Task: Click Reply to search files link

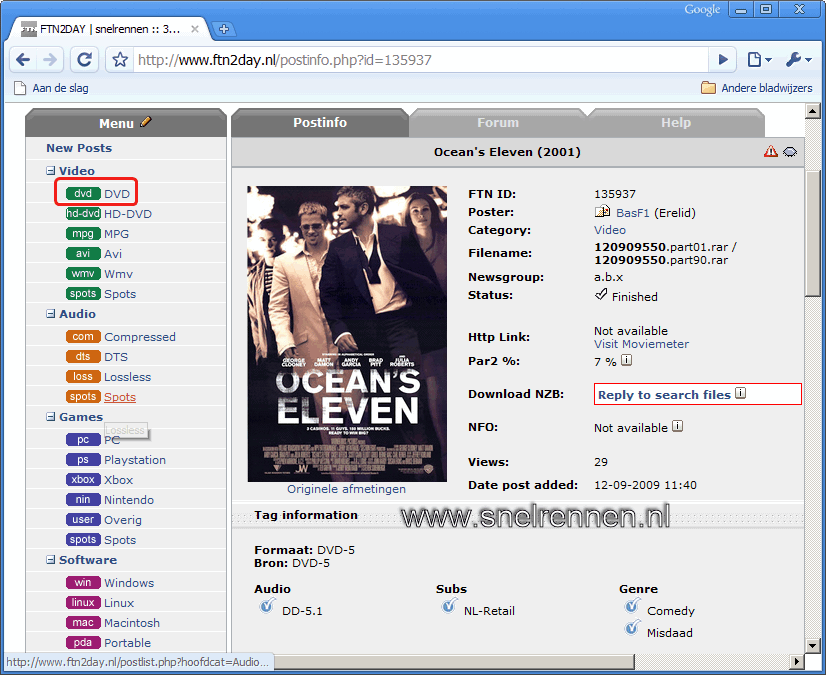Action: click(664, 395)
